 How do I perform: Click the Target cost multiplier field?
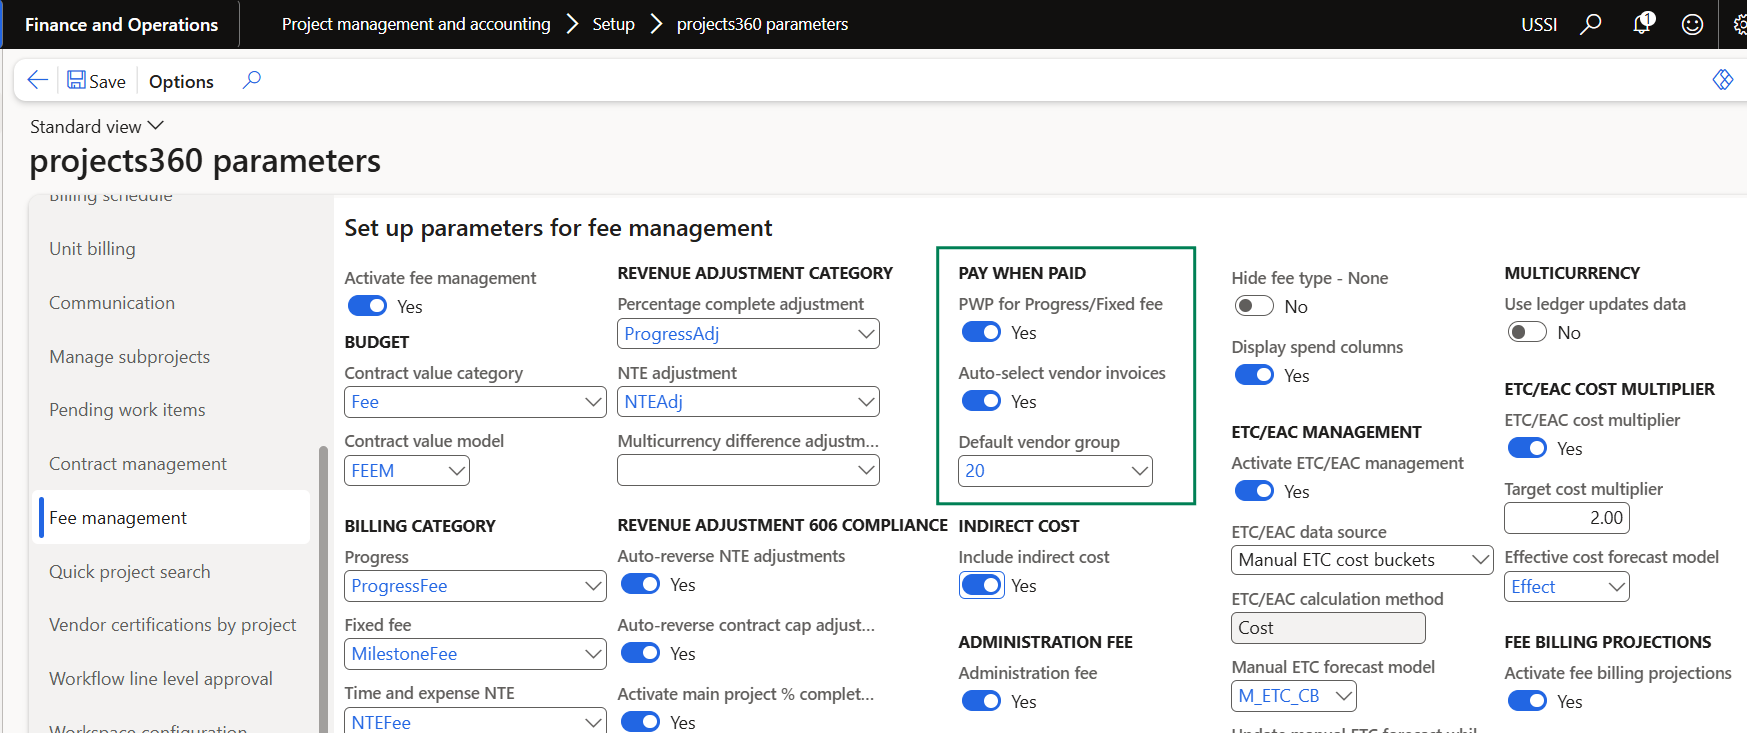click(x=1566, y=518)
